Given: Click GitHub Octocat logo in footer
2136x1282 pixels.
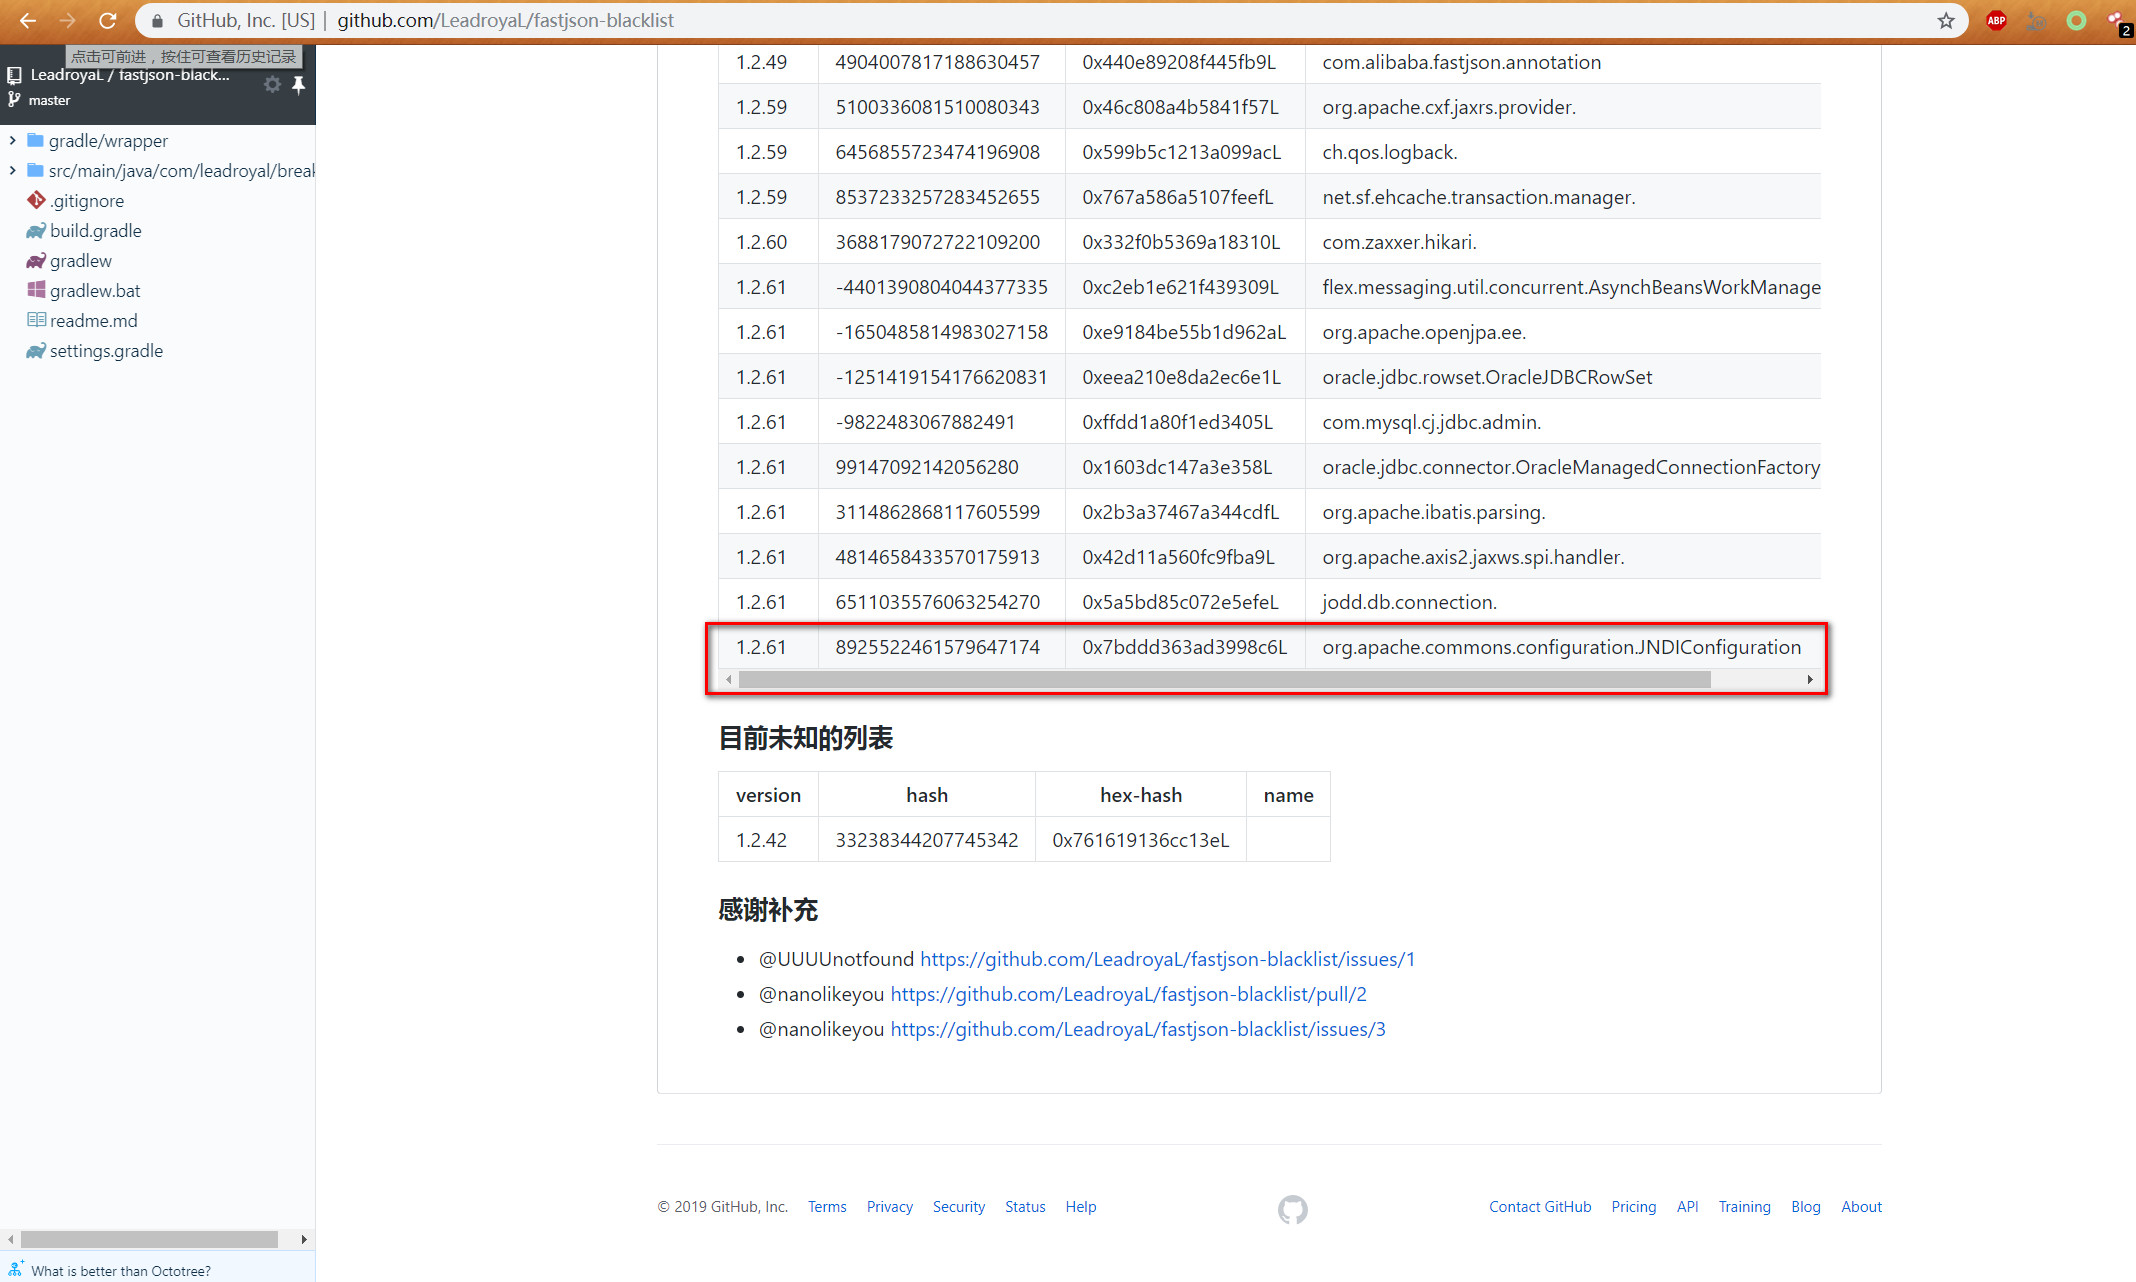Looking at the screenshot, I should coord(1292,1209).
